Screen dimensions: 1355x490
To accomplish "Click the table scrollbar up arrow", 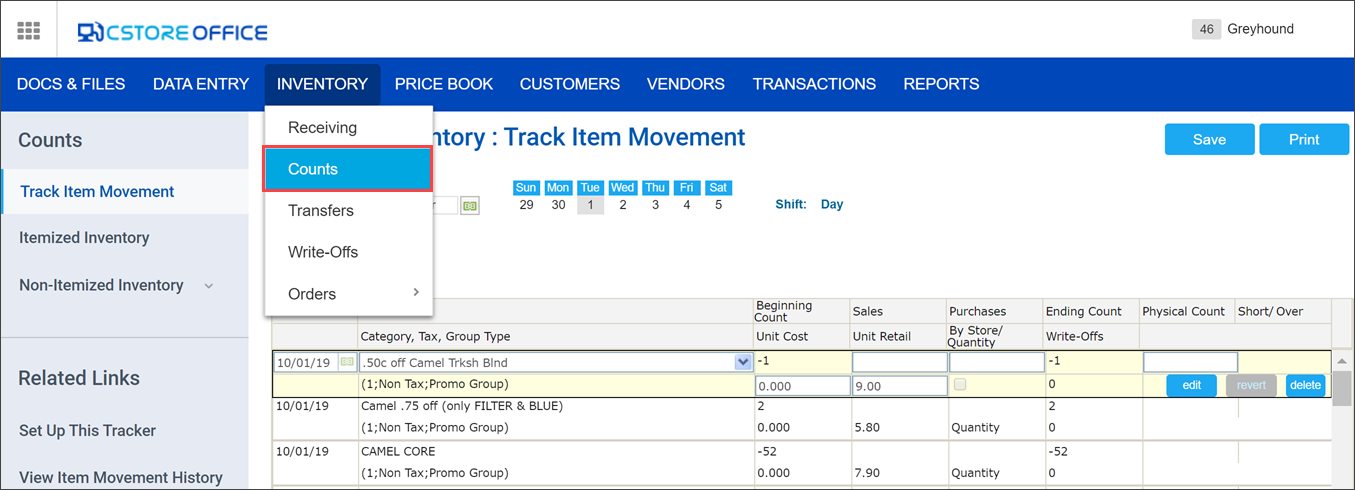I will (1343, 361).
